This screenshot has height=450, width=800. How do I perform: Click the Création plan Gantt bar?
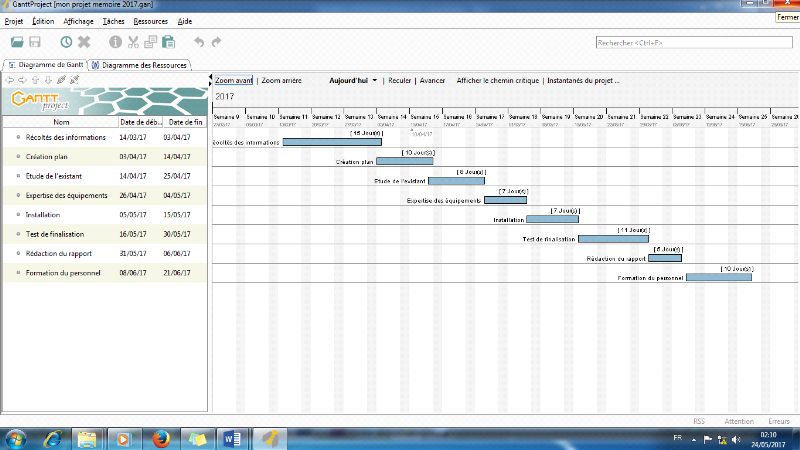pos(405,161)
